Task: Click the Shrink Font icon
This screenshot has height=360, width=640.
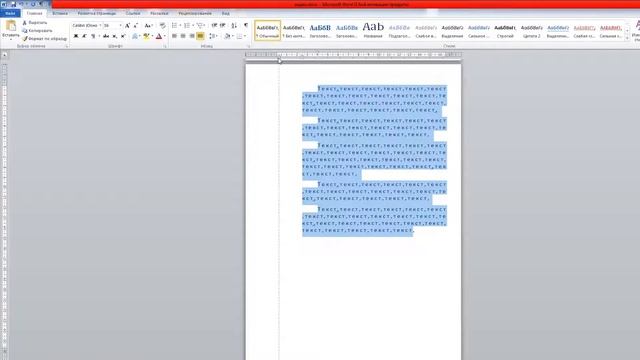Action: point(136,26)
